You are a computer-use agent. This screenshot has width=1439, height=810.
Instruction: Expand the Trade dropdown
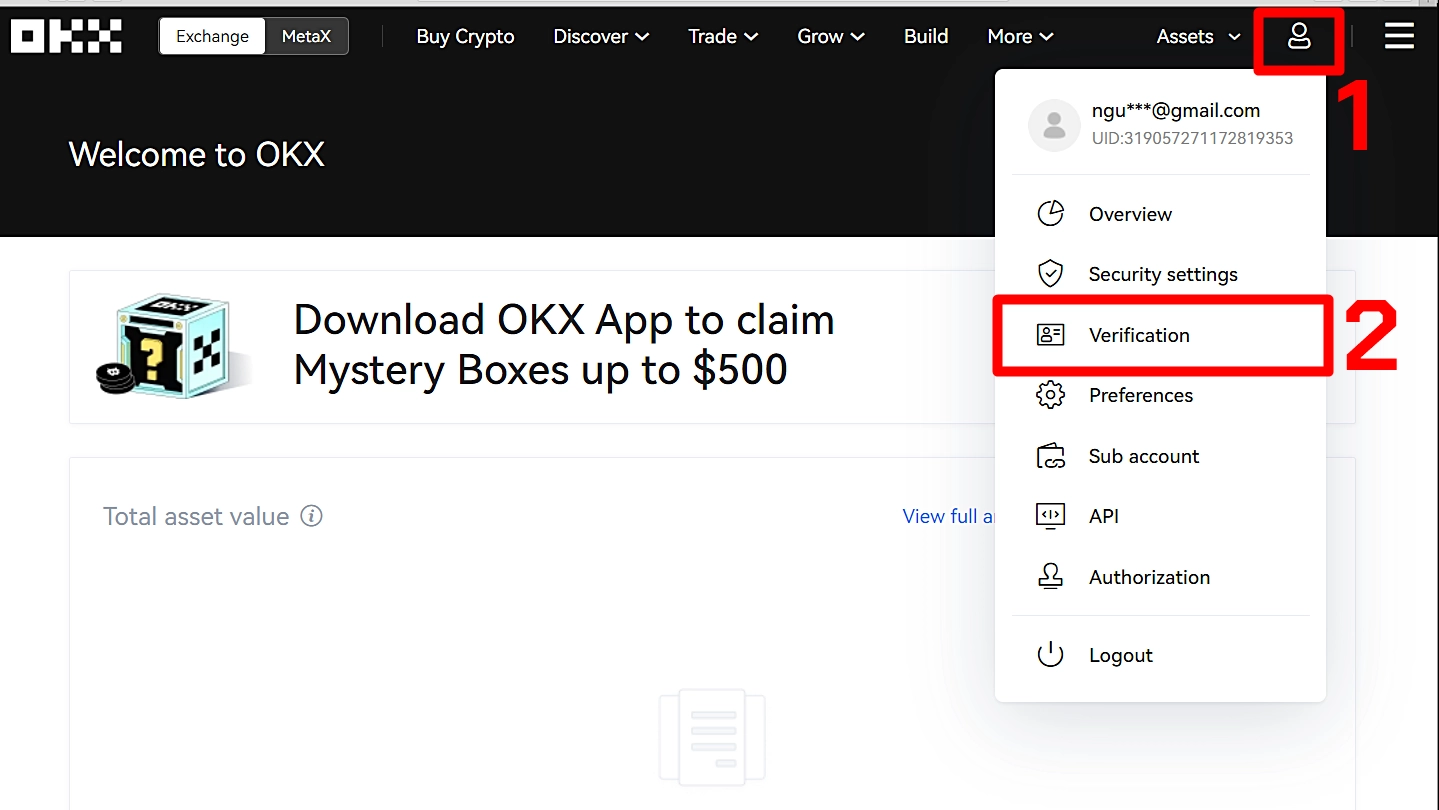(x=723, y=37)
